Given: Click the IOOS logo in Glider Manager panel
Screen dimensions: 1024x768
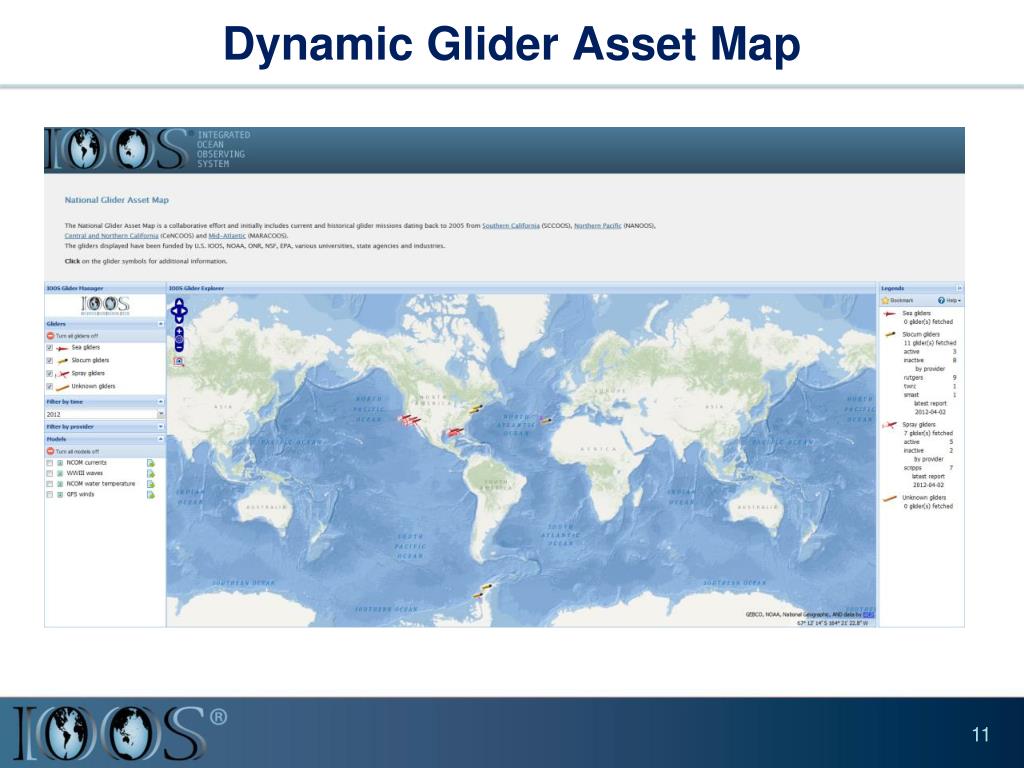Looking at the screenshot, I should point(105,305).
